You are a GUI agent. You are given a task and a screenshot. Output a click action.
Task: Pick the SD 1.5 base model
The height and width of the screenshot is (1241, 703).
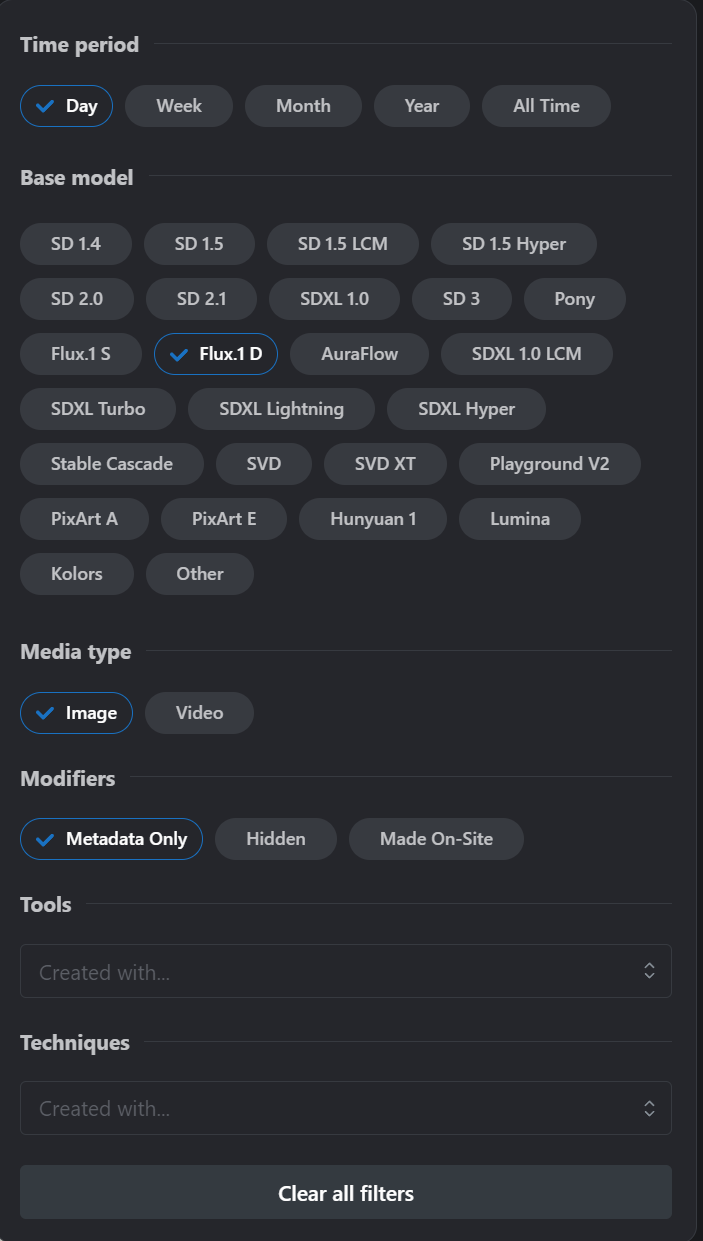[199, 244]
